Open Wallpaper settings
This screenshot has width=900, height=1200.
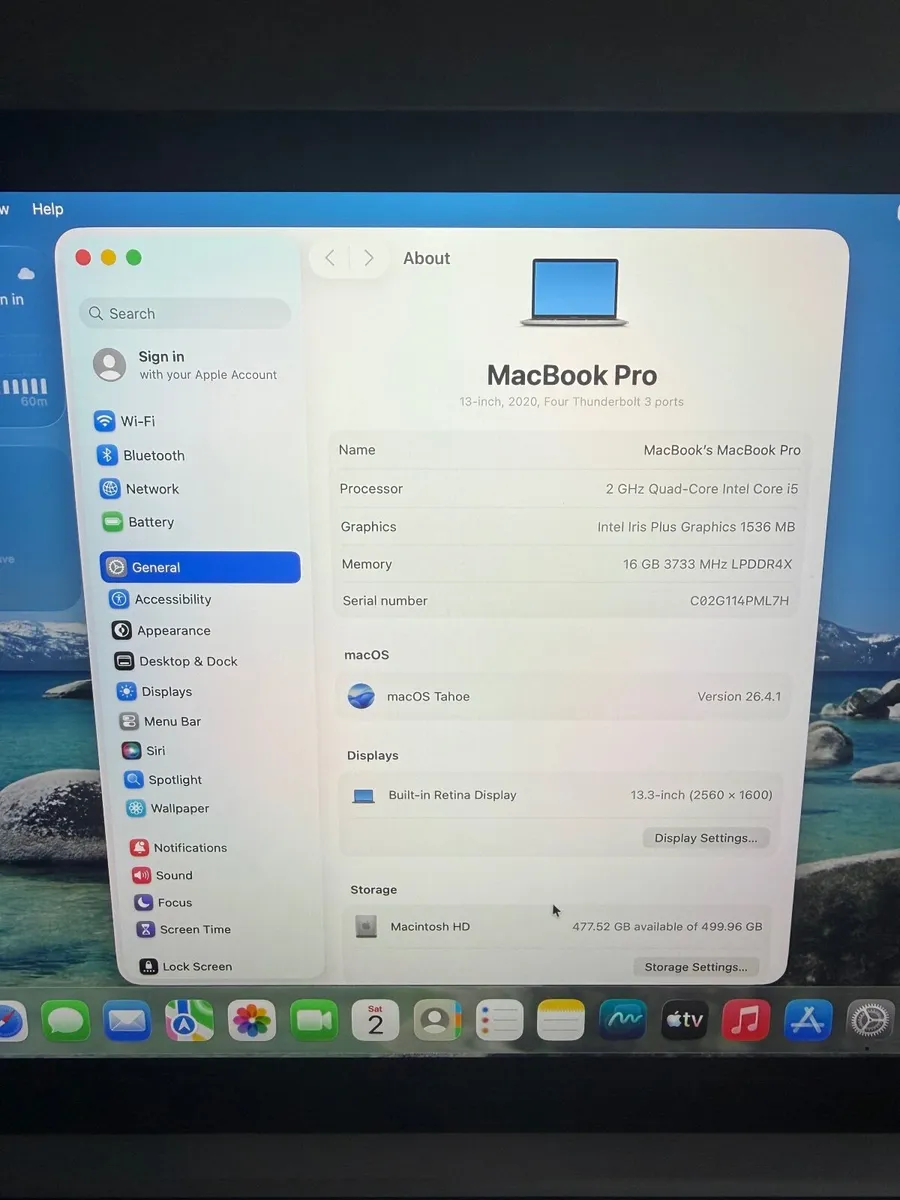168,808
